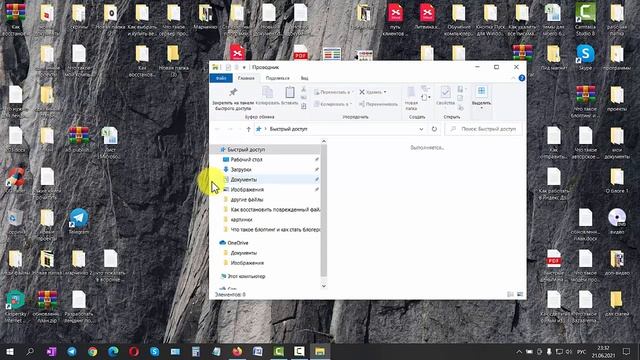Image resolution: width=640 pixels, height=360 pixels.
Task: Switch to details view in status bar
Action: pos(510,294)
